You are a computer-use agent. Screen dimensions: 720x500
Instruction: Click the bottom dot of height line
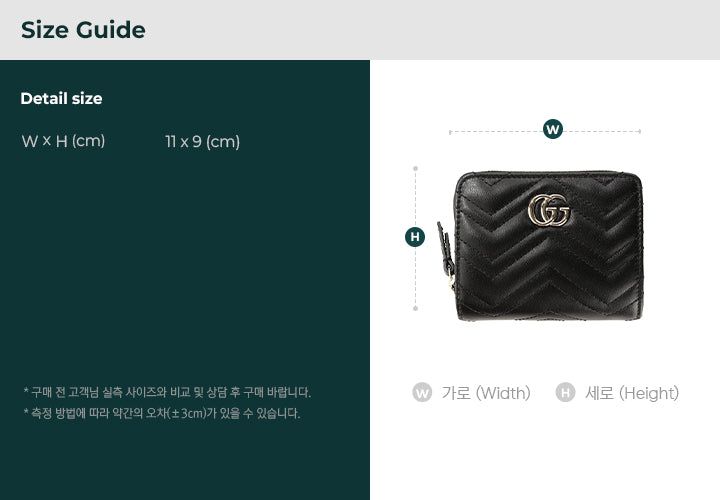coord(416,309)
